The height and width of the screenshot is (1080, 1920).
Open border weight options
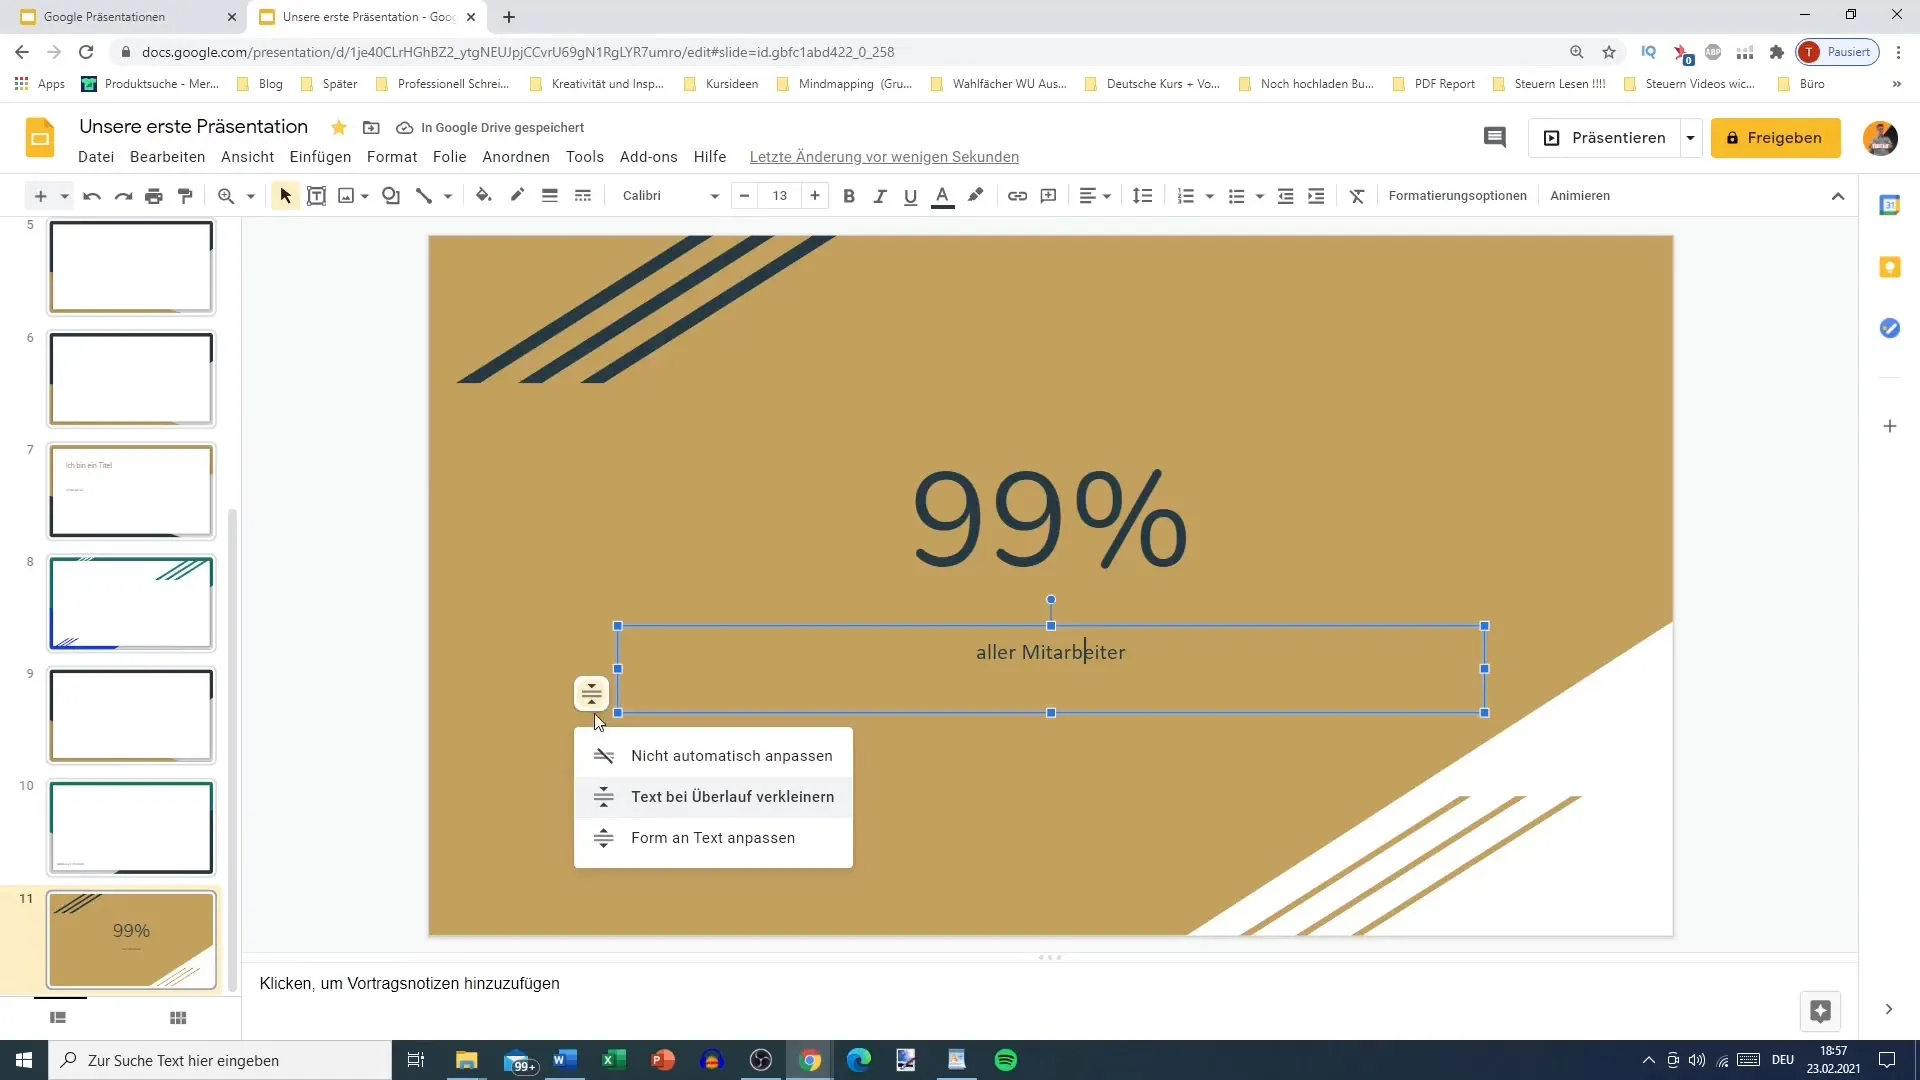pyautogui.click(x=550, y=196)
